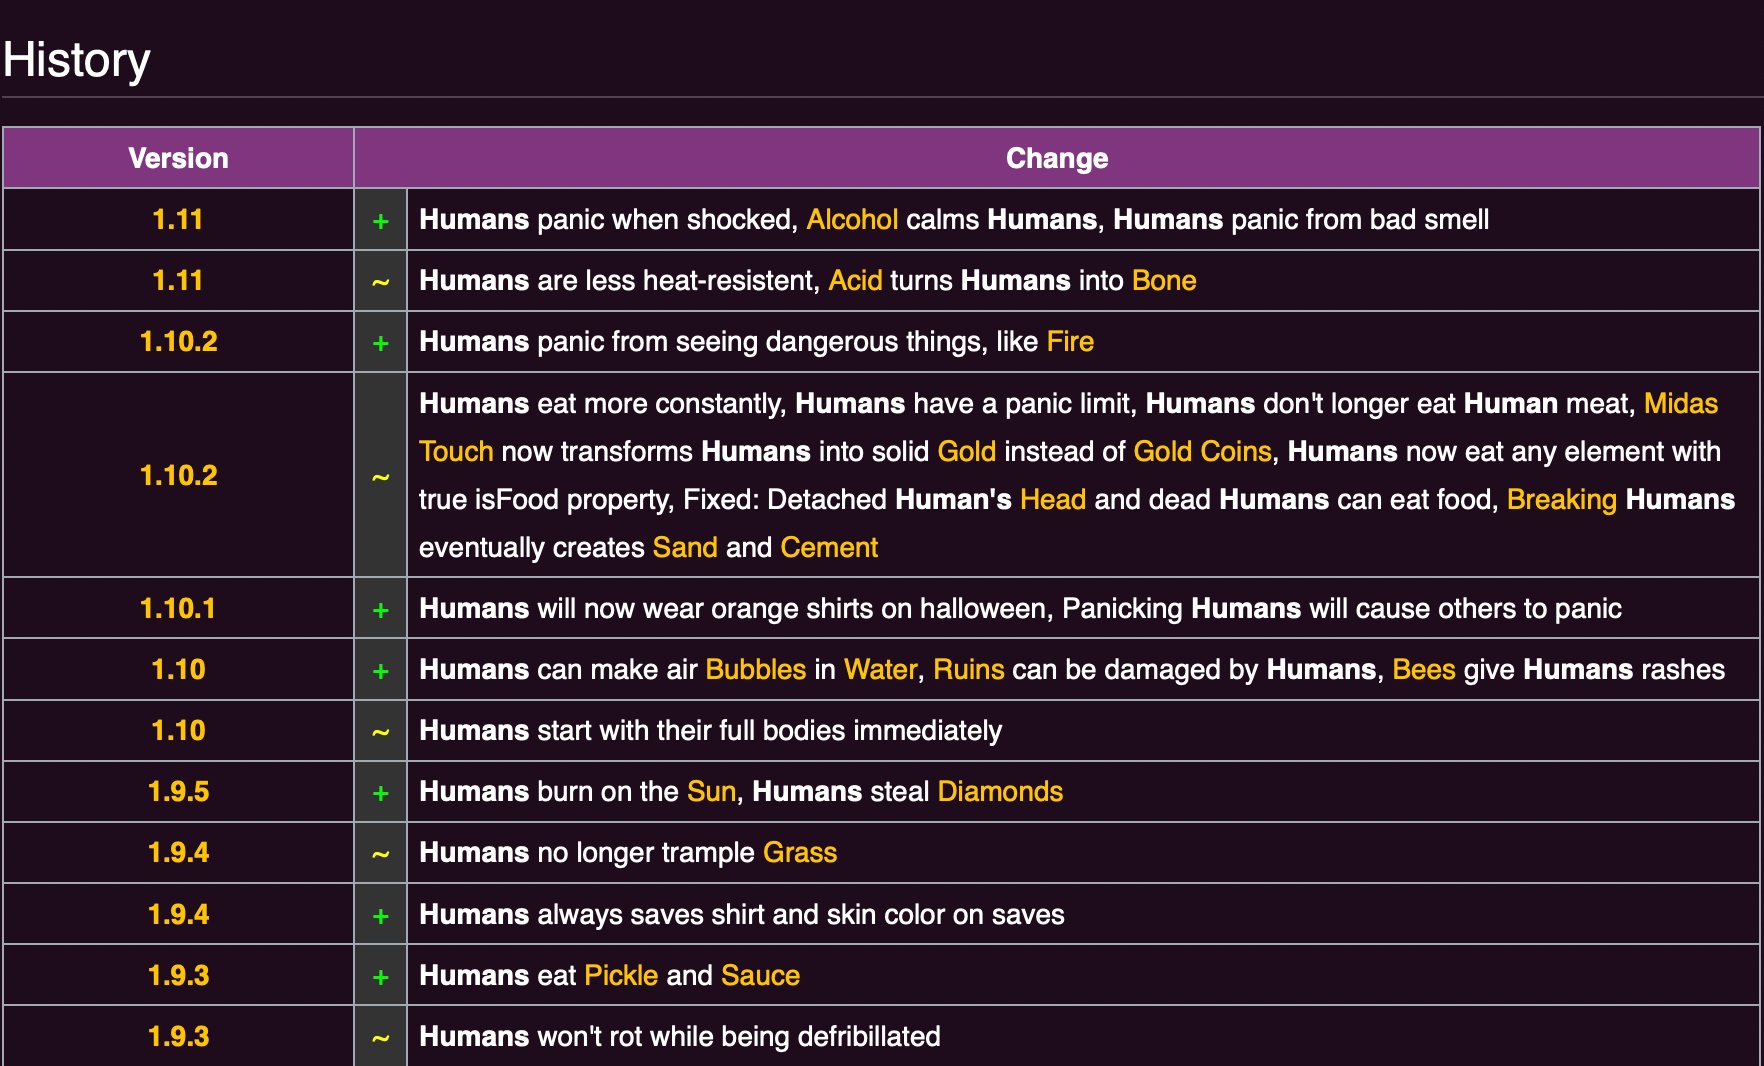Select the Cement link

tap(828, 548)
